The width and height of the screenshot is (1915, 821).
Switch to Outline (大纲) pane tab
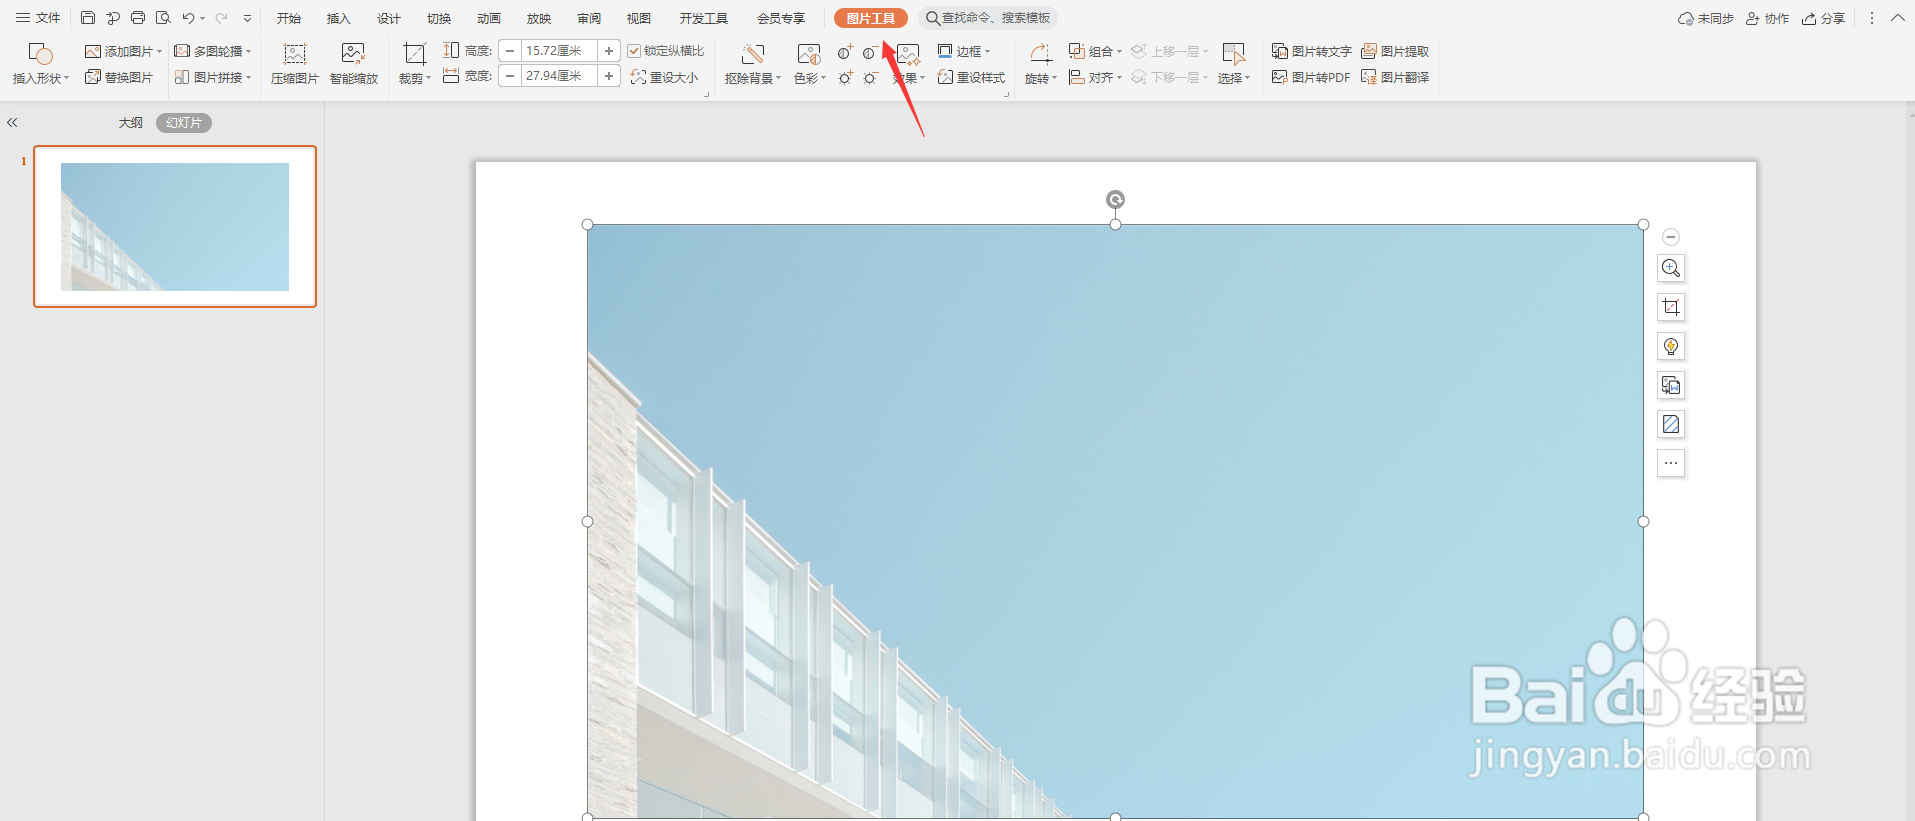(x=131, y=123)
